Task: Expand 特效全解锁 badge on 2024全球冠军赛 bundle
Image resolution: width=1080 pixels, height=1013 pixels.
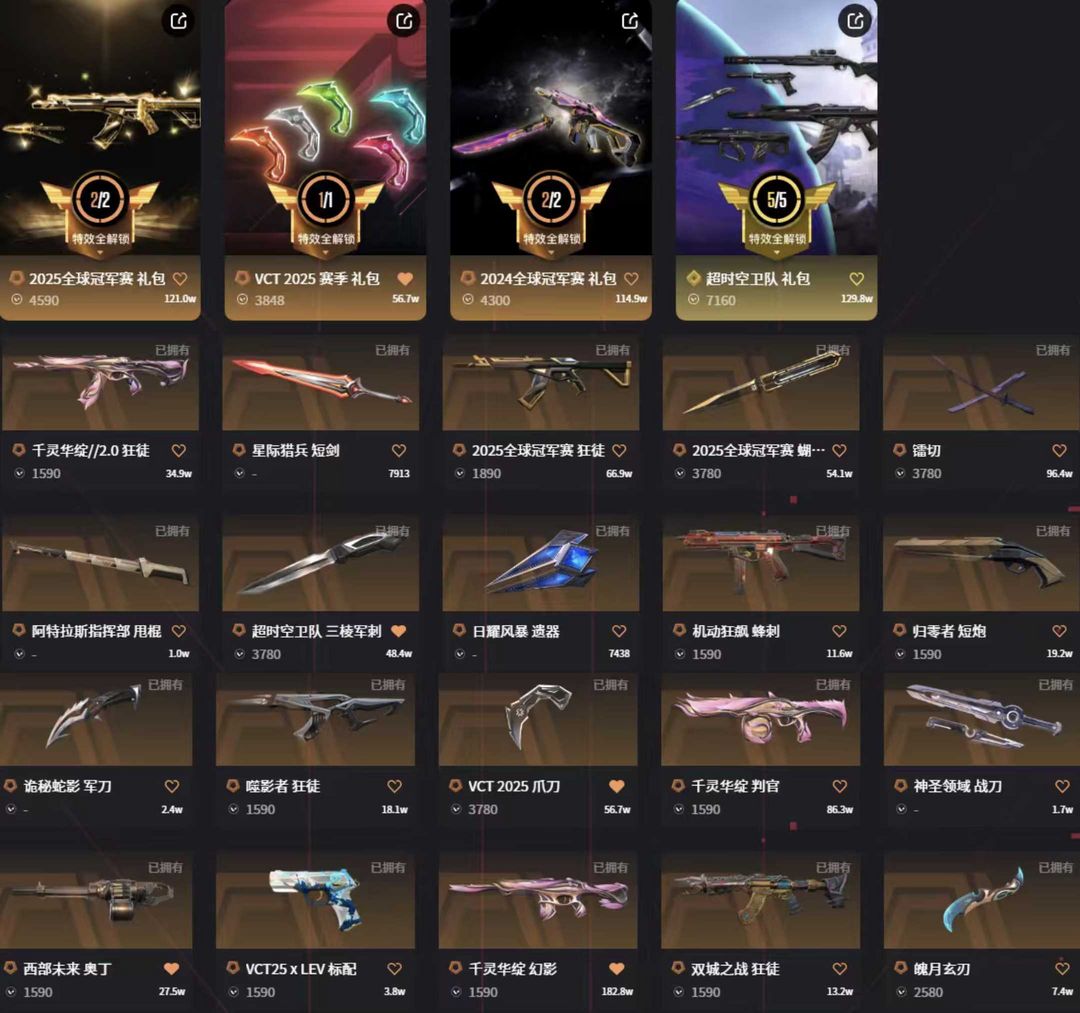Action: coord(551,240)
